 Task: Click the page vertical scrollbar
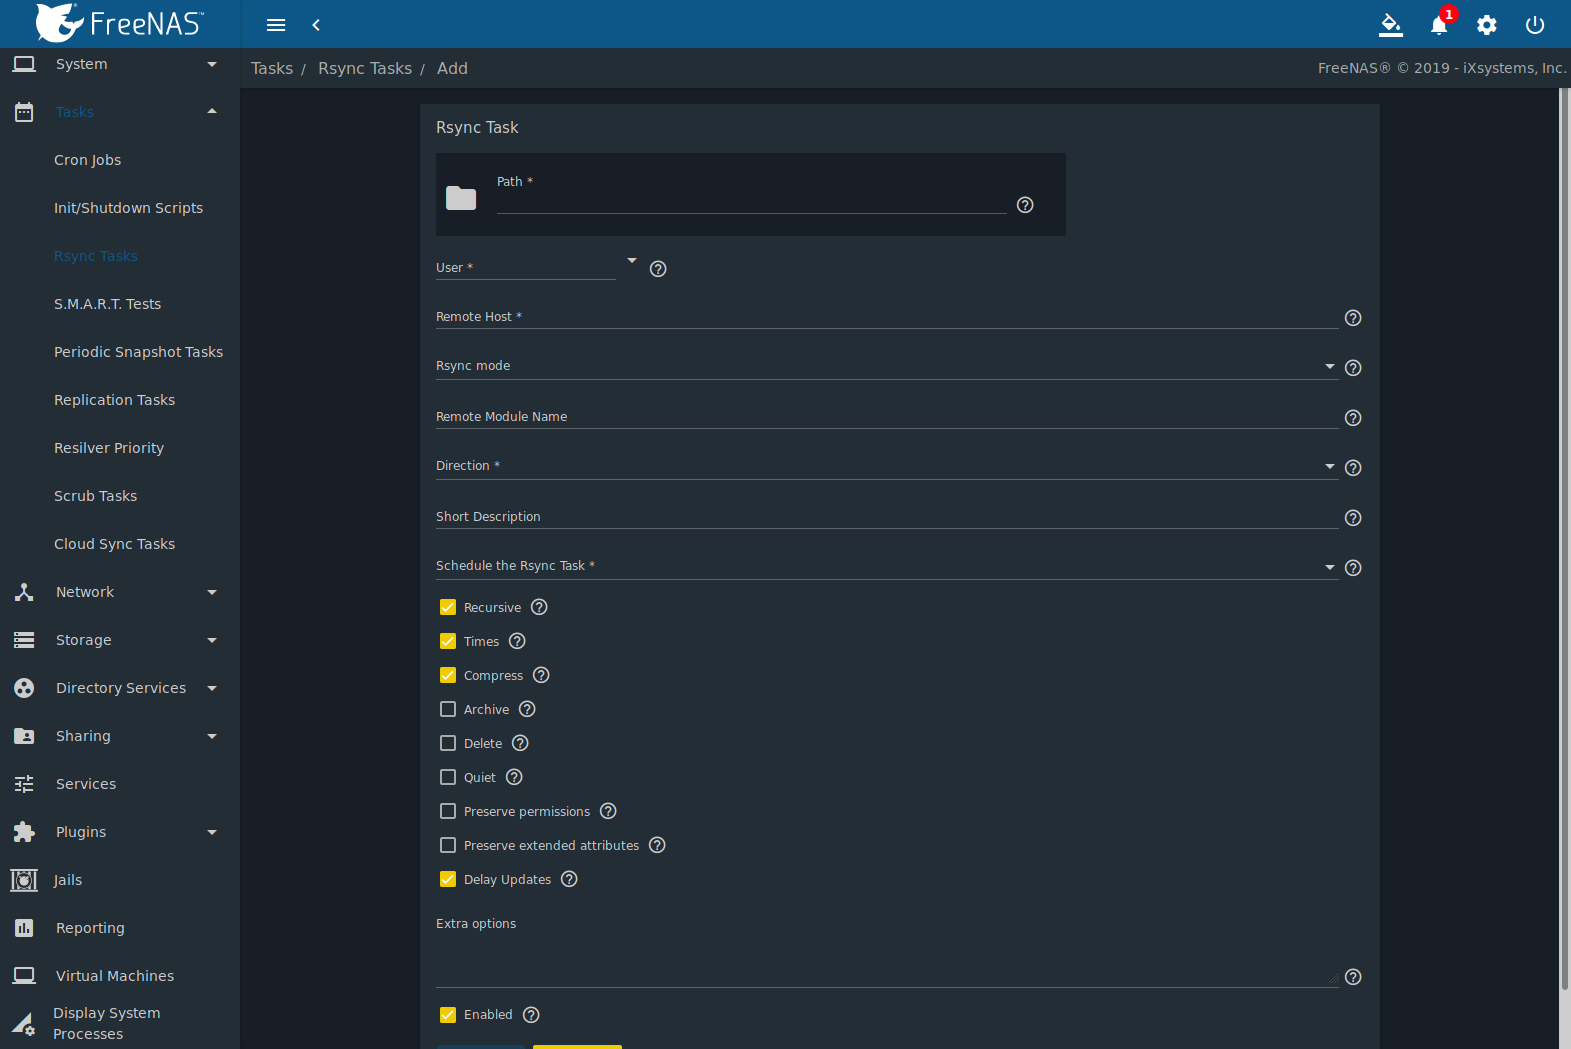(1565, 540)
